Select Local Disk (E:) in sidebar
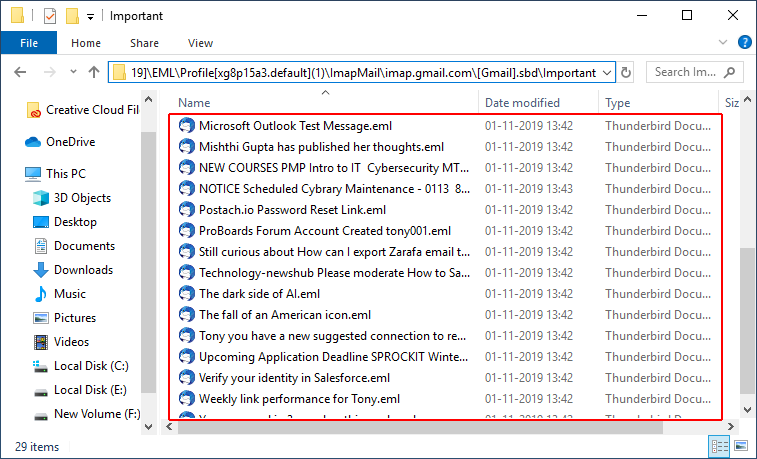The image size is (757, 459). click(80, 390)
